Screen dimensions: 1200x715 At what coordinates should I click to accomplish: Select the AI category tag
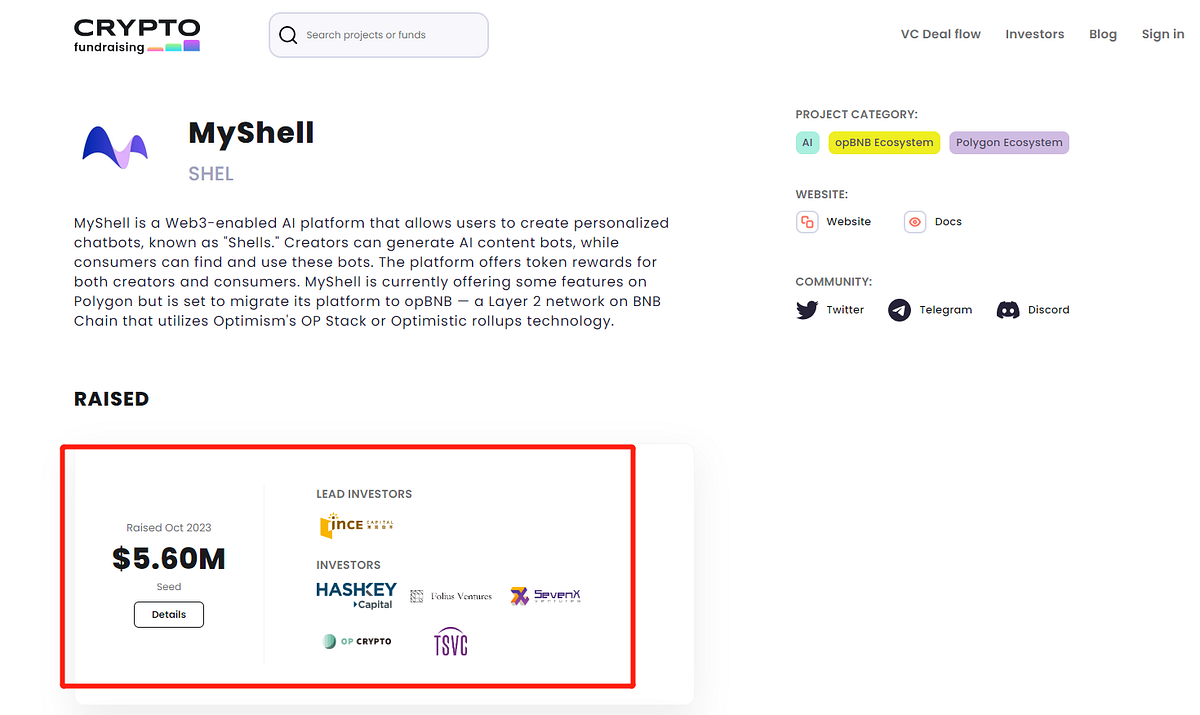(807, 142)
